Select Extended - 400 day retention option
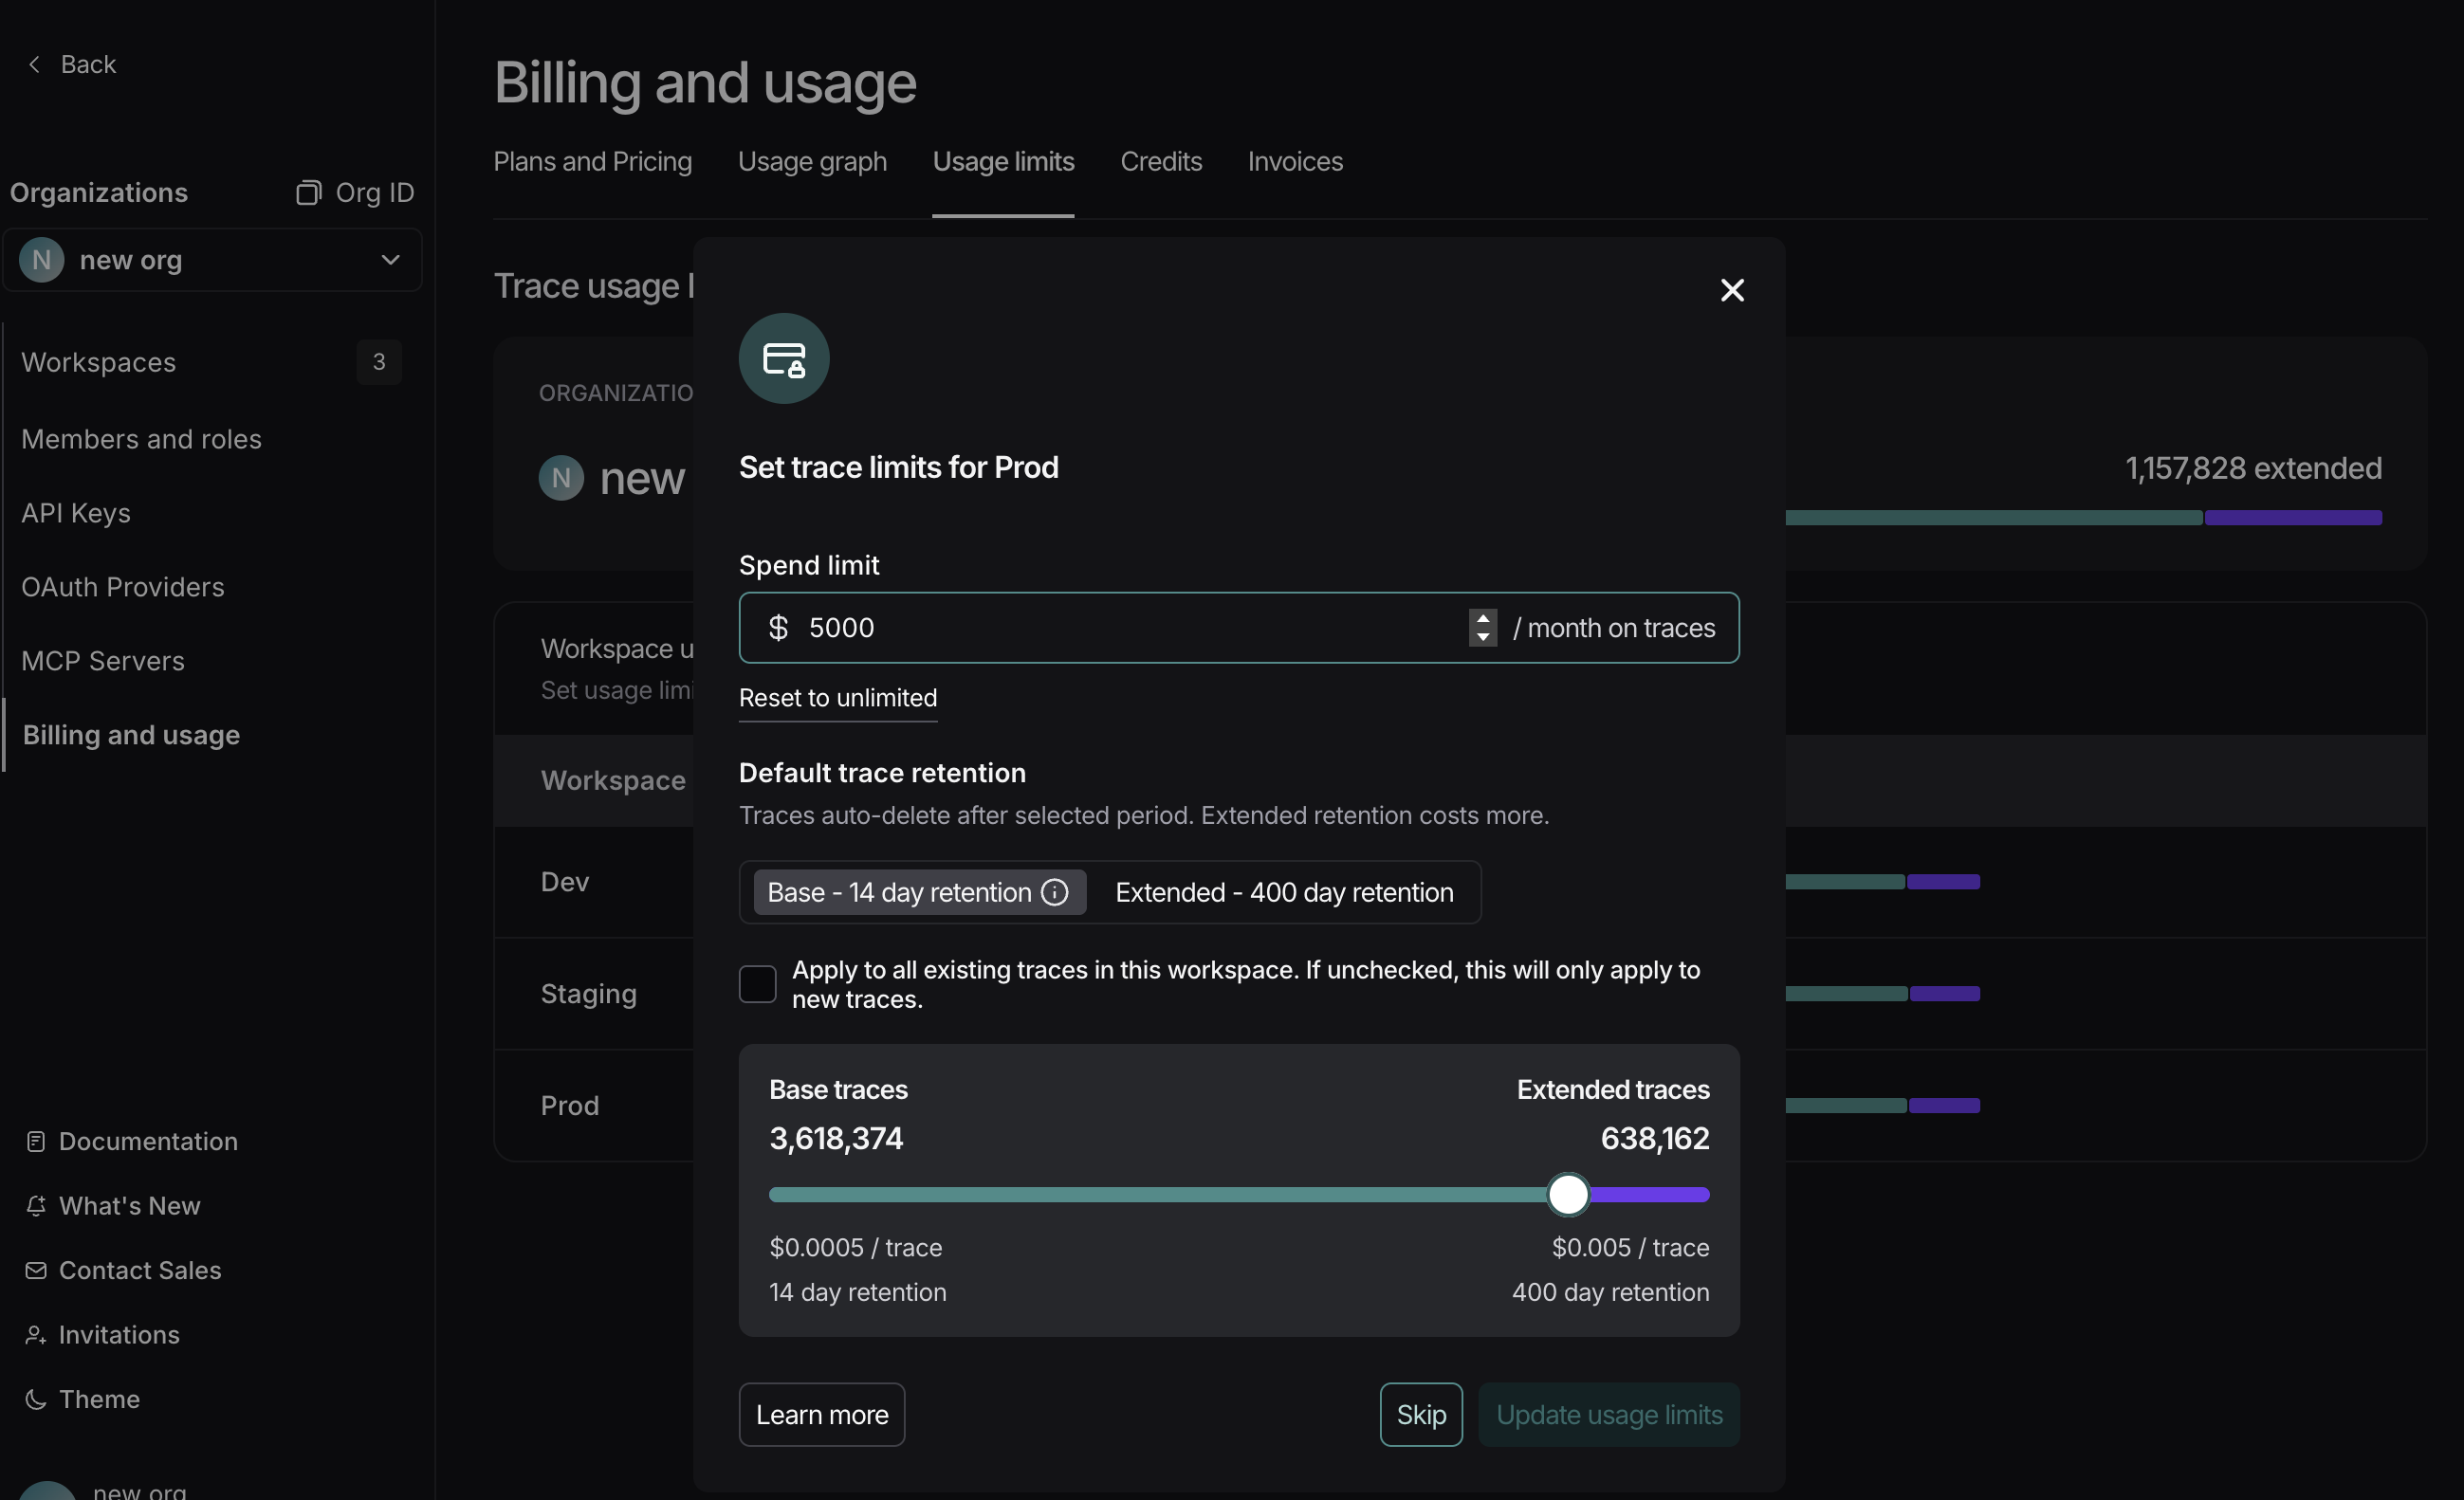 coord(1284,892)
